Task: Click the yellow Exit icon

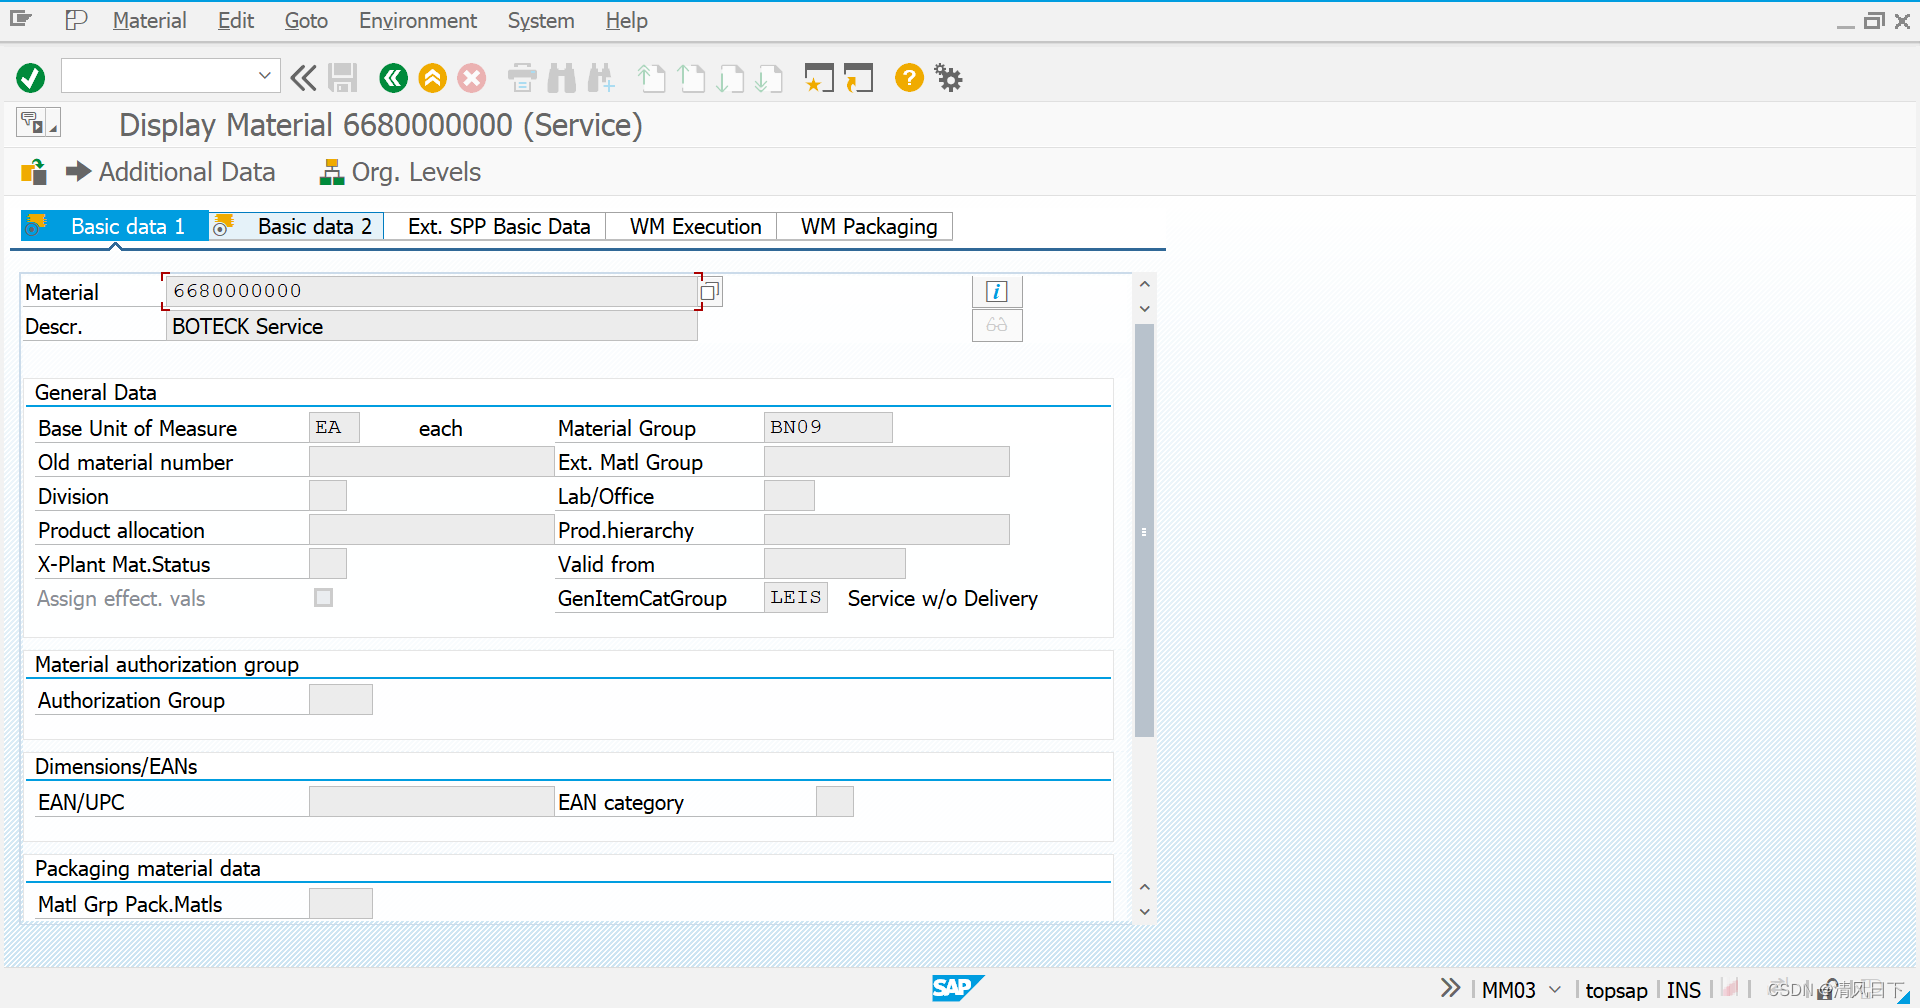Action: (432, 78)
